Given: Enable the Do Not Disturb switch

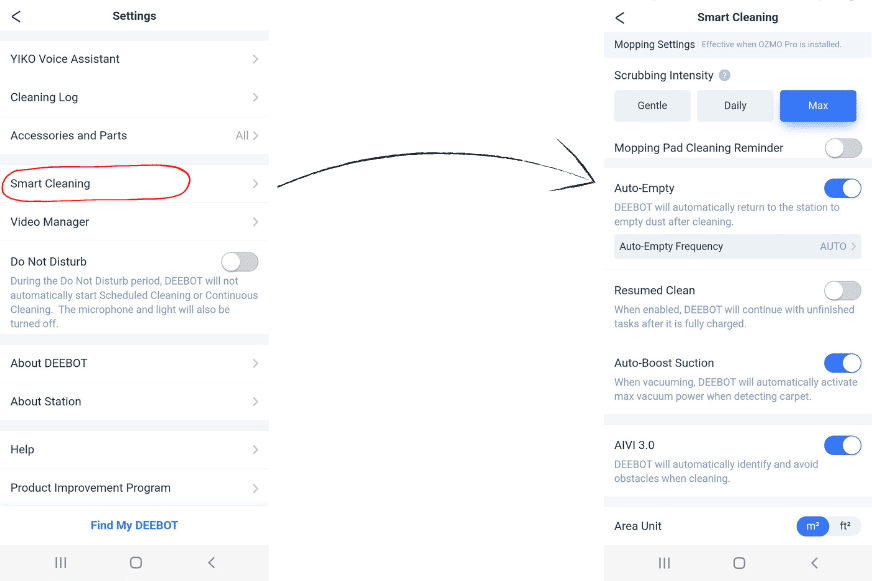Looking at the screenshot, I should (x=240, y=262).
